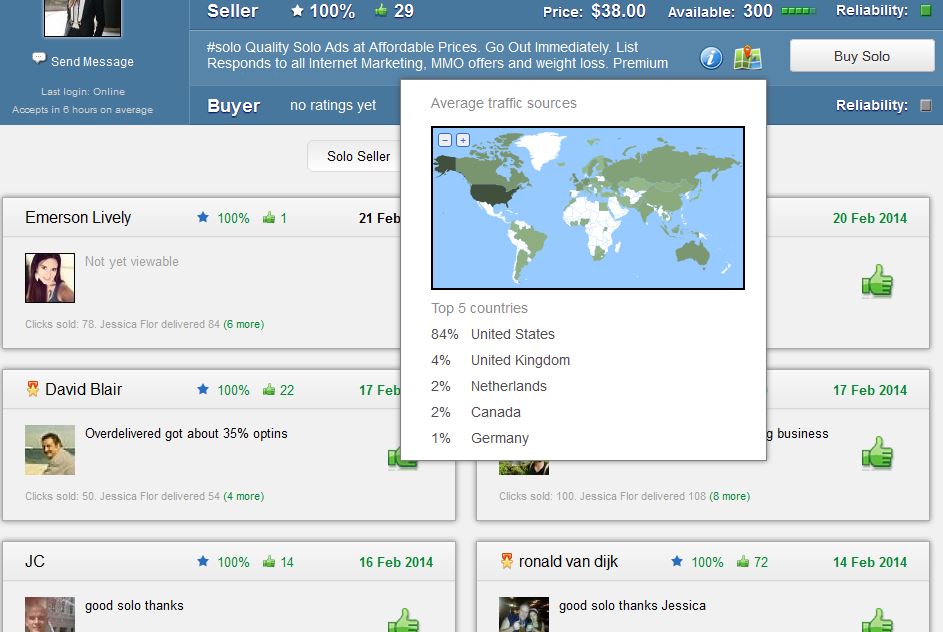Click the seller's thumbs-up rating icon
The height and width of the screenshot is (632, 943).
pos(381,11)
